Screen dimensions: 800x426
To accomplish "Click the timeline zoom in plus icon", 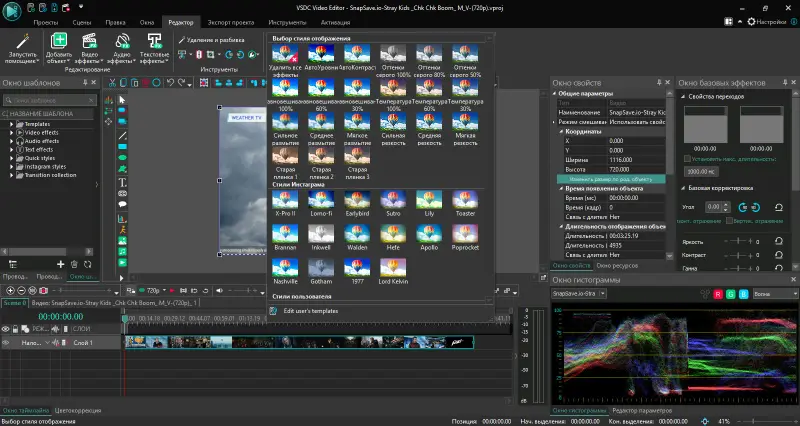I will pyautogui.click(x=10, y=290).
